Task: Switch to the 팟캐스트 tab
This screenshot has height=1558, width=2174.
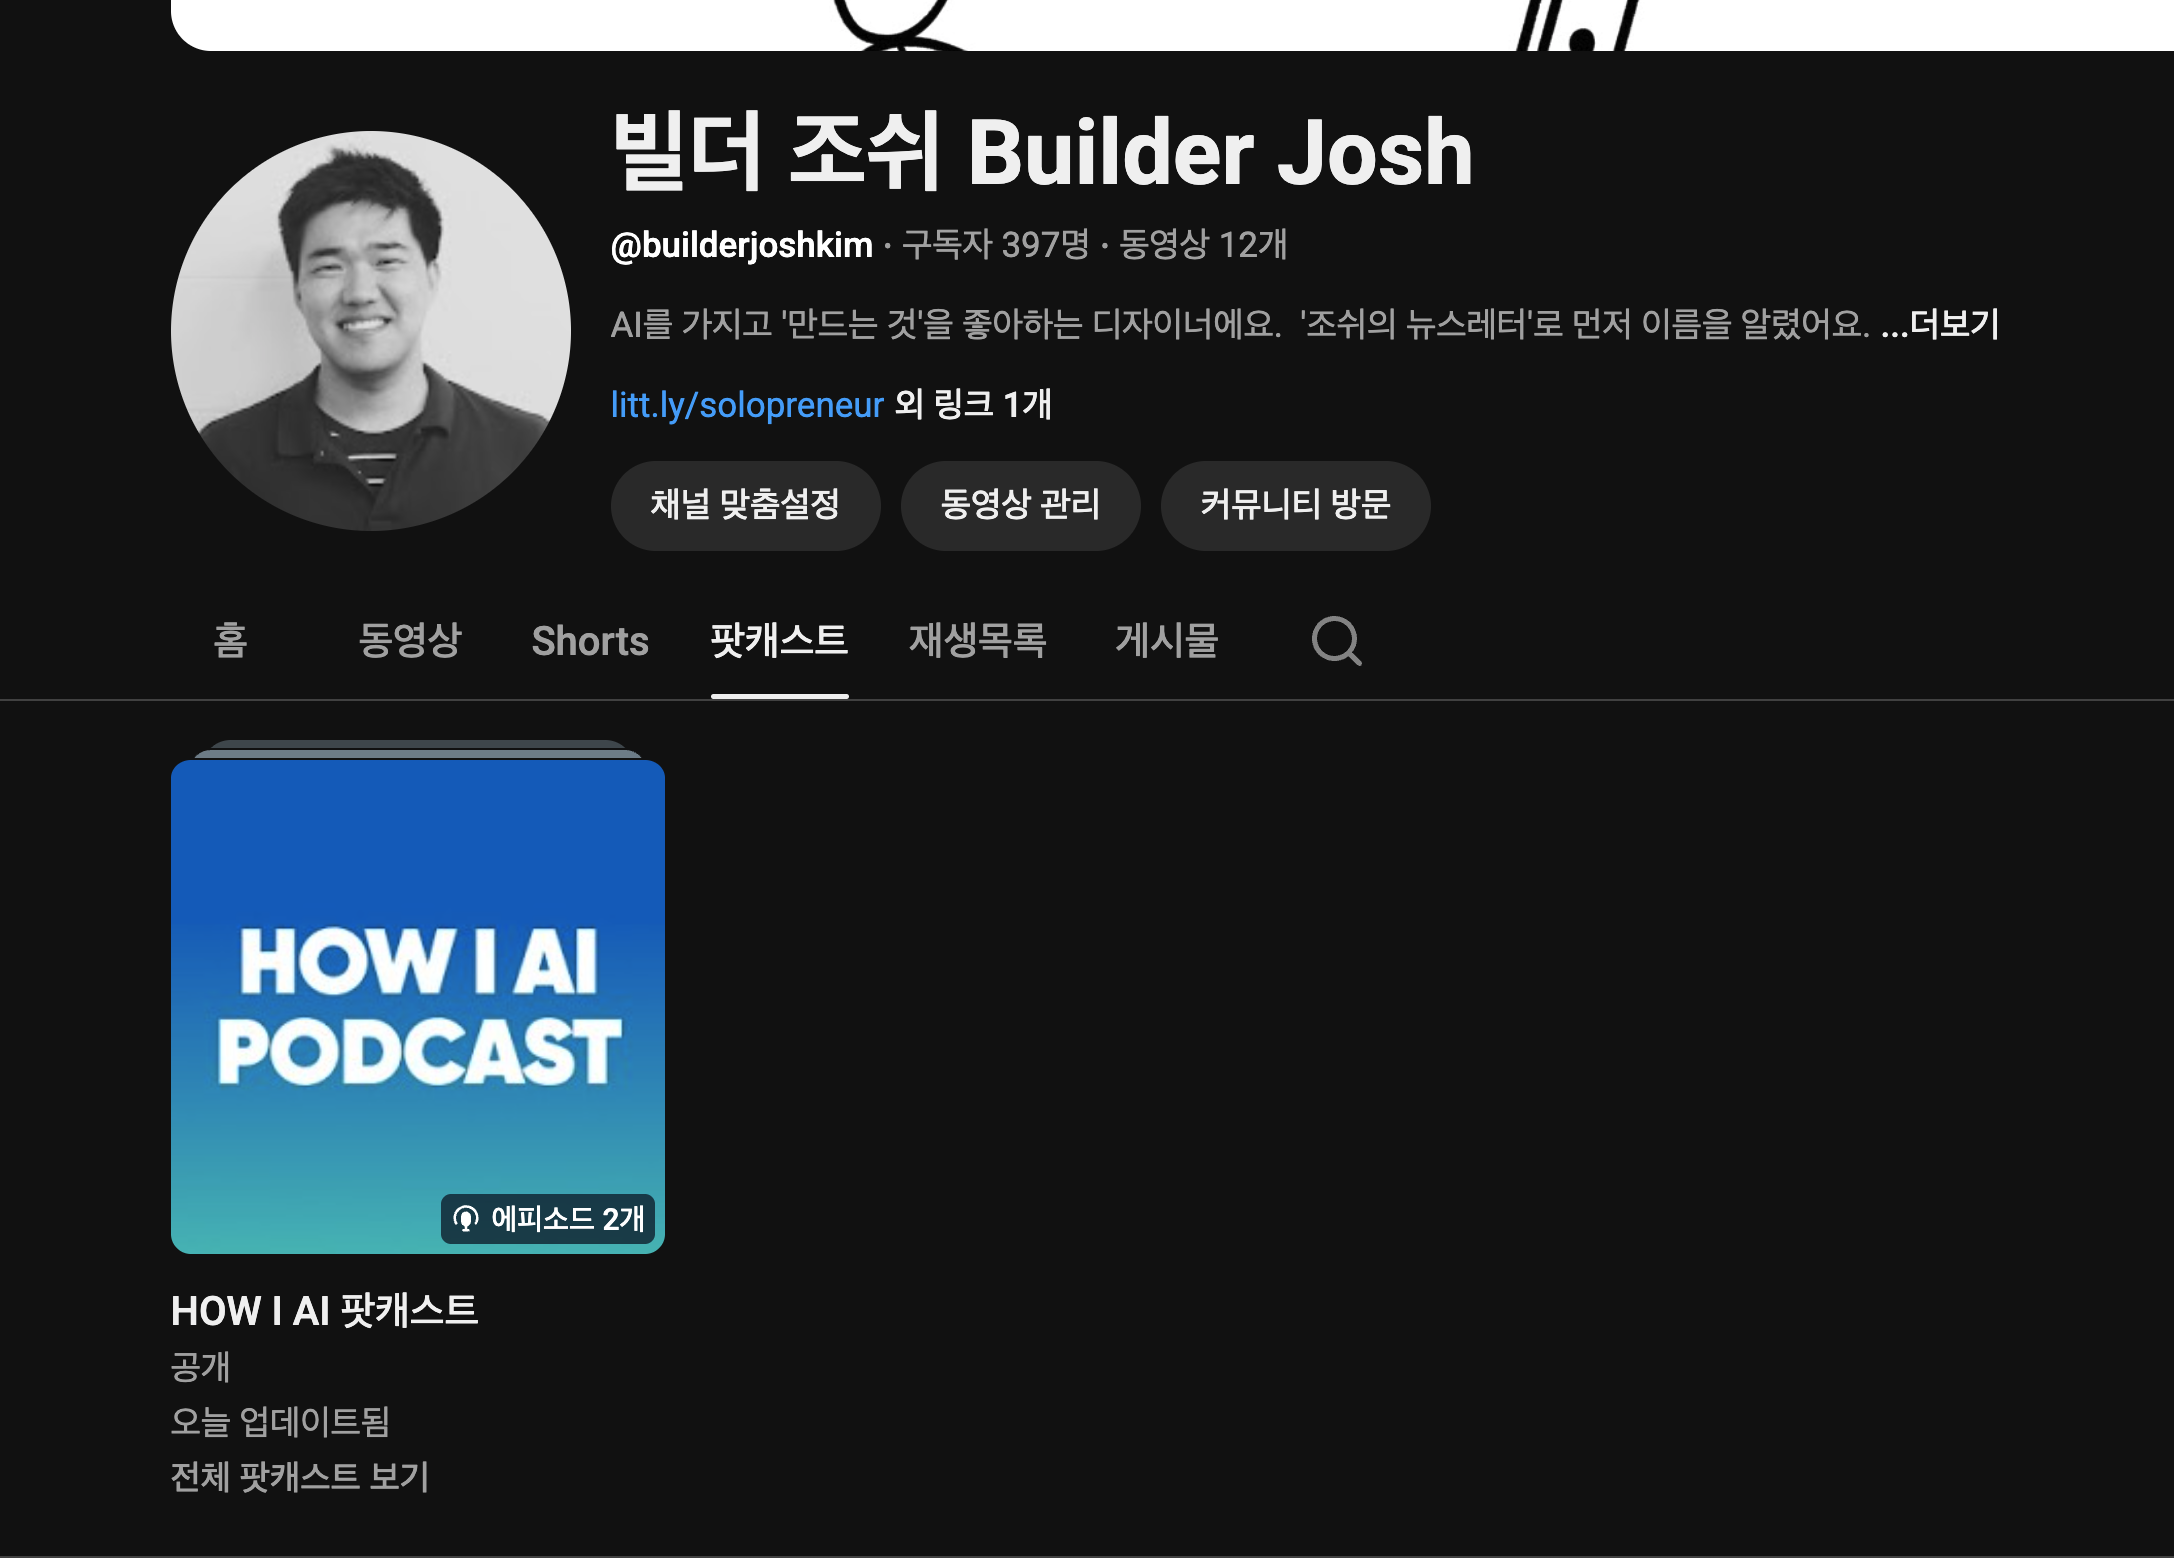Action: click(x=779, y=642)
